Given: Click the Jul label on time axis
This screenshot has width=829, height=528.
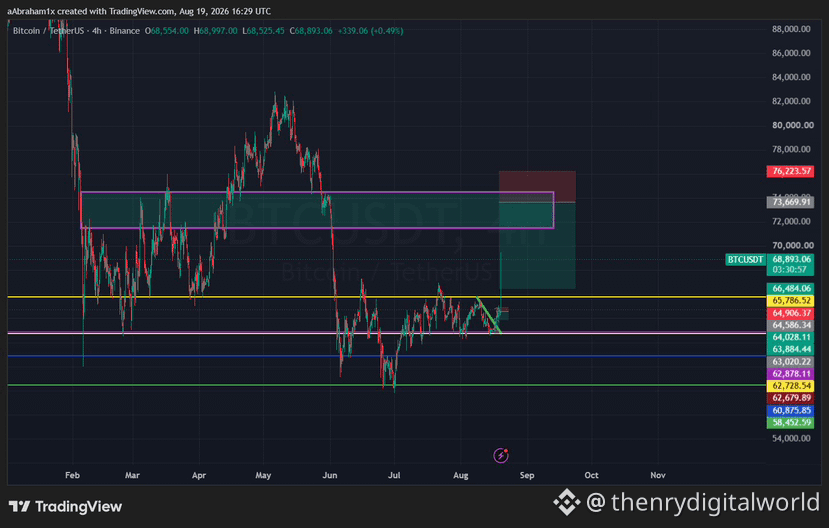Looking at the screenshot, I should point(394,475).
